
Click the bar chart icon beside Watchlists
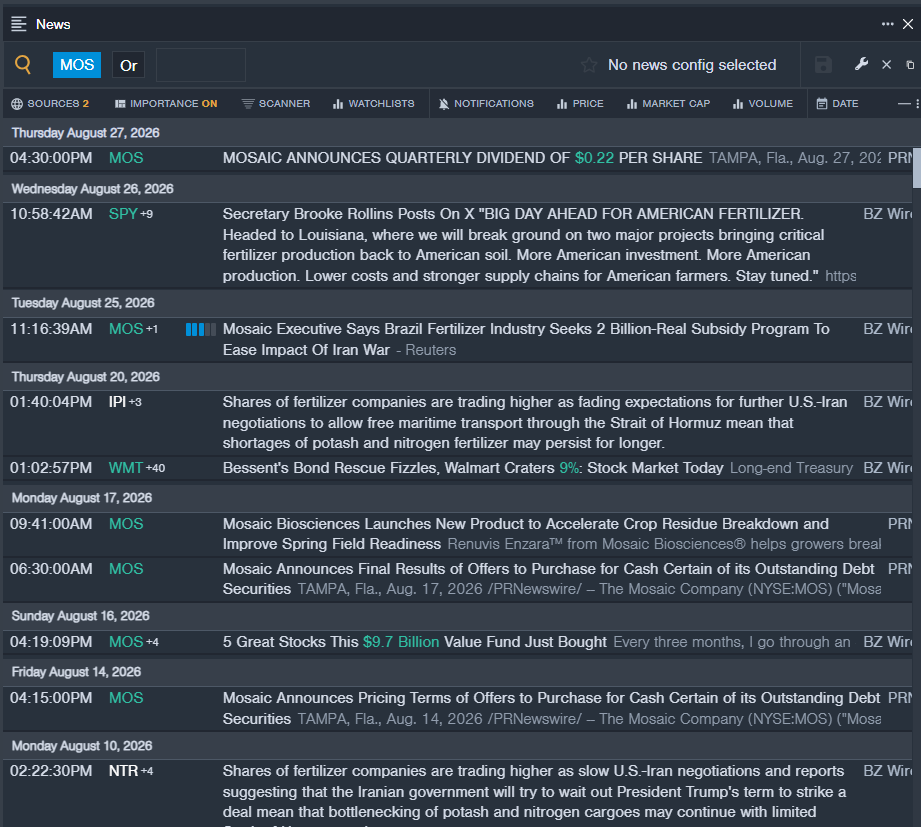(338, 104)
